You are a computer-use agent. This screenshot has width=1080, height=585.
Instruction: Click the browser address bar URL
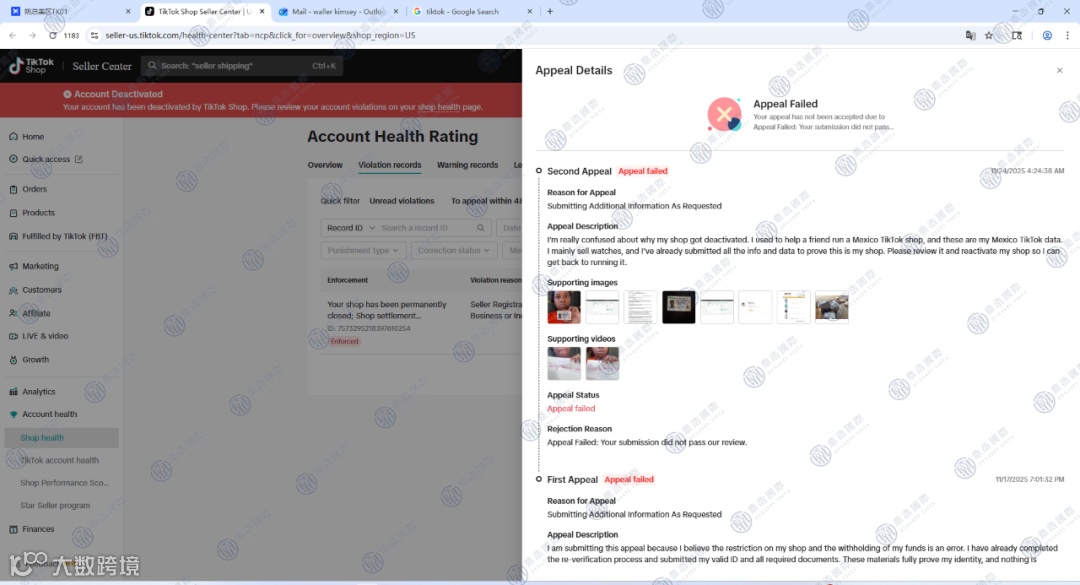(x=260, y=35)
